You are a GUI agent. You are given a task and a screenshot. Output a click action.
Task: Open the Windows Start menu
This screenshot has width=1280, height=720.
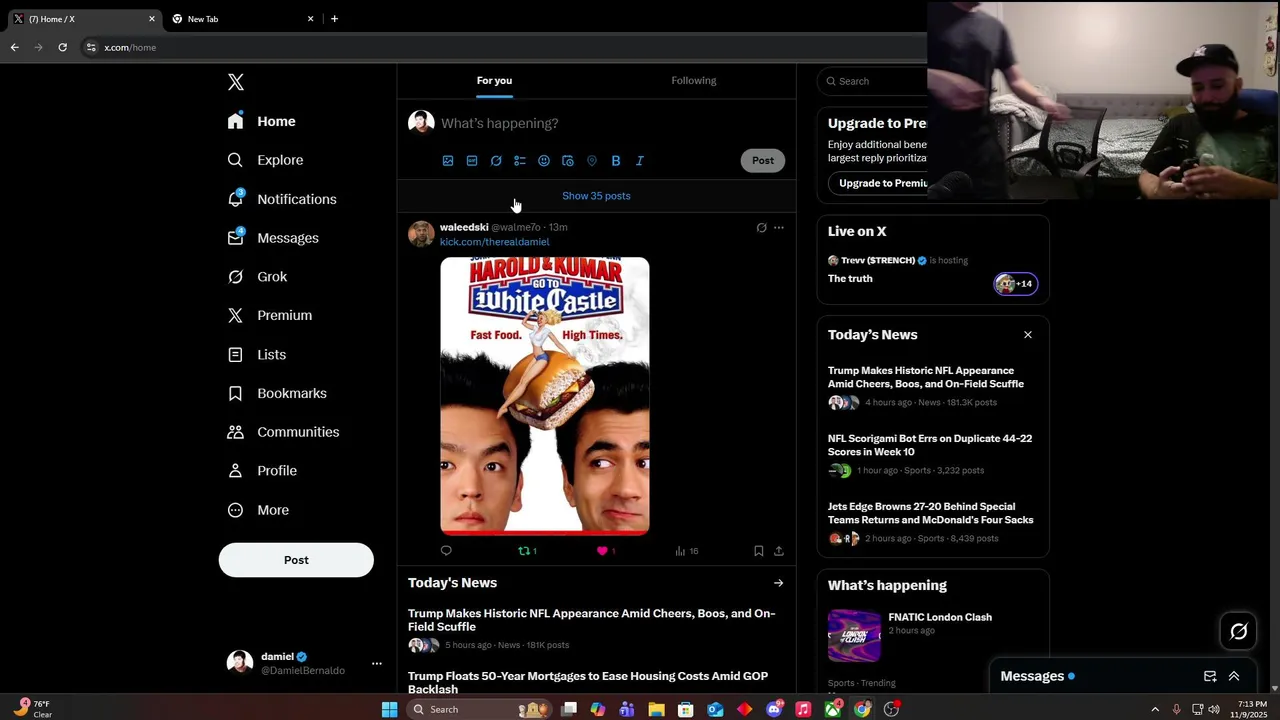(x=389, y=709)
